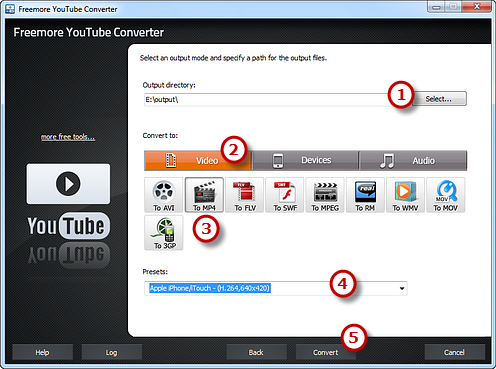Go Back to previous step

256,353
